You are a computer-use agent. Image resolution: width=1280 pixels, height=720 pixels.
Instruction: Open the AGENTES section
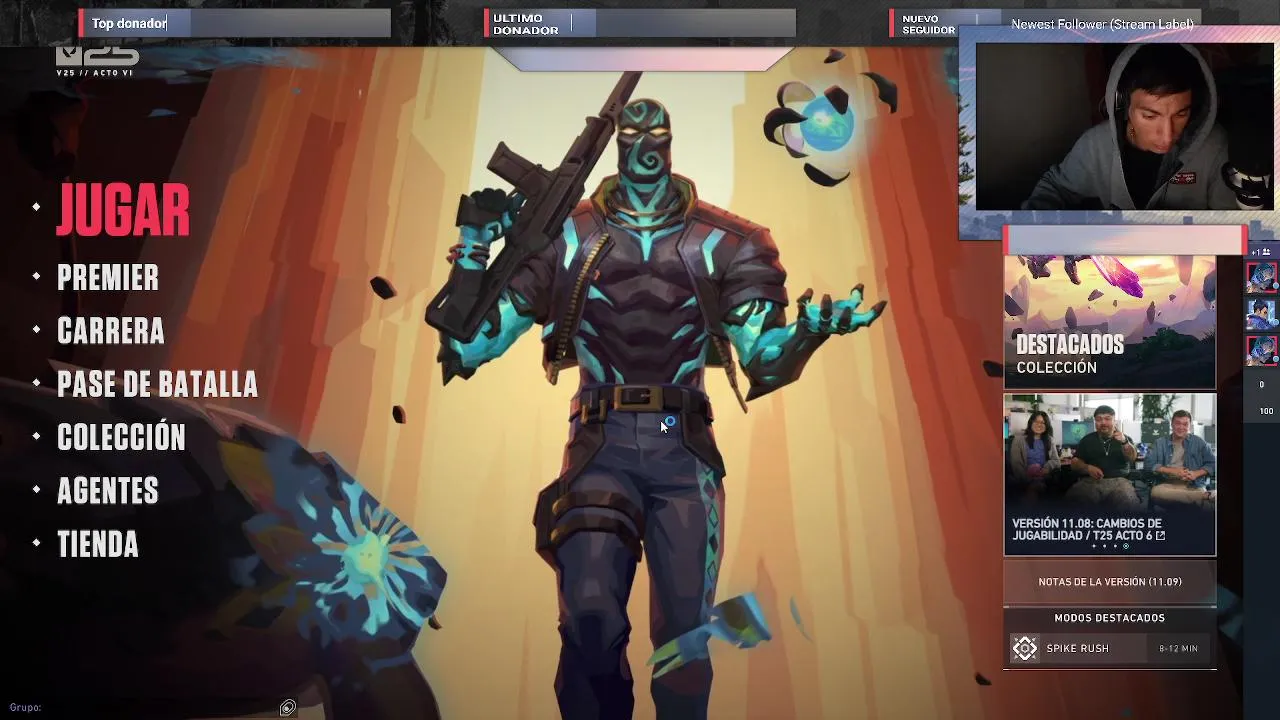107,491
